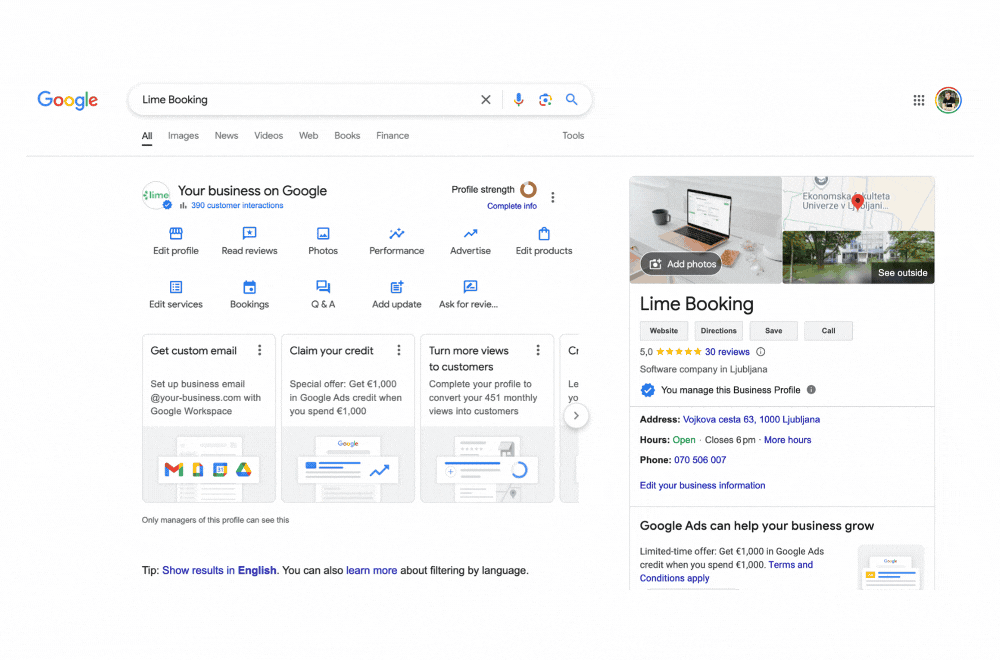The image size is (1000, 660).
Task: Open Edit profile storefront icon
Action: pos(176,233)
